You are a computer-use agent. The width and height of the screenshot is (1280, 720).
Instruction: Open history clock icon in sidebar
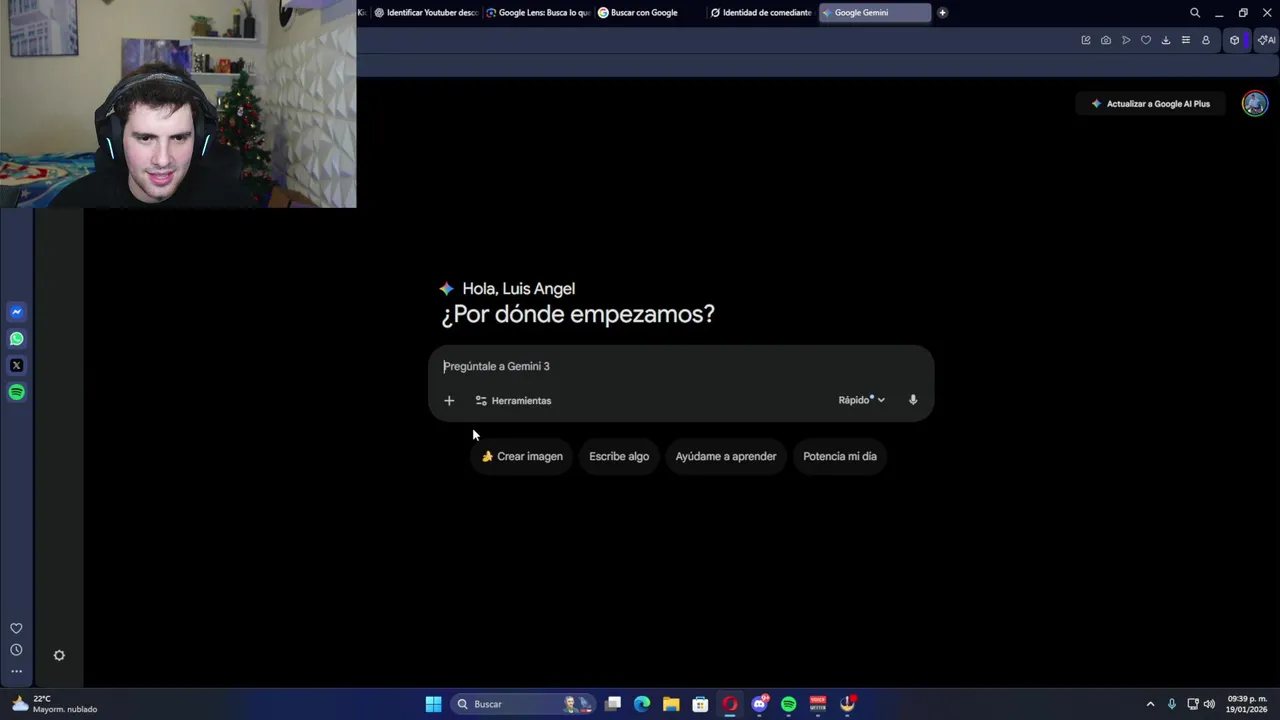(x=16, y=650)
